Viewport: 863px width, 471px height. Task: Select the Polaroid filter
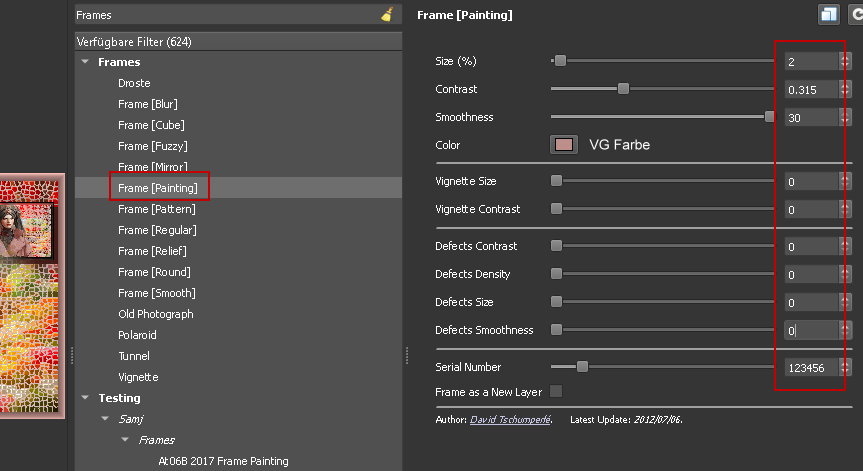click(137, 335)
